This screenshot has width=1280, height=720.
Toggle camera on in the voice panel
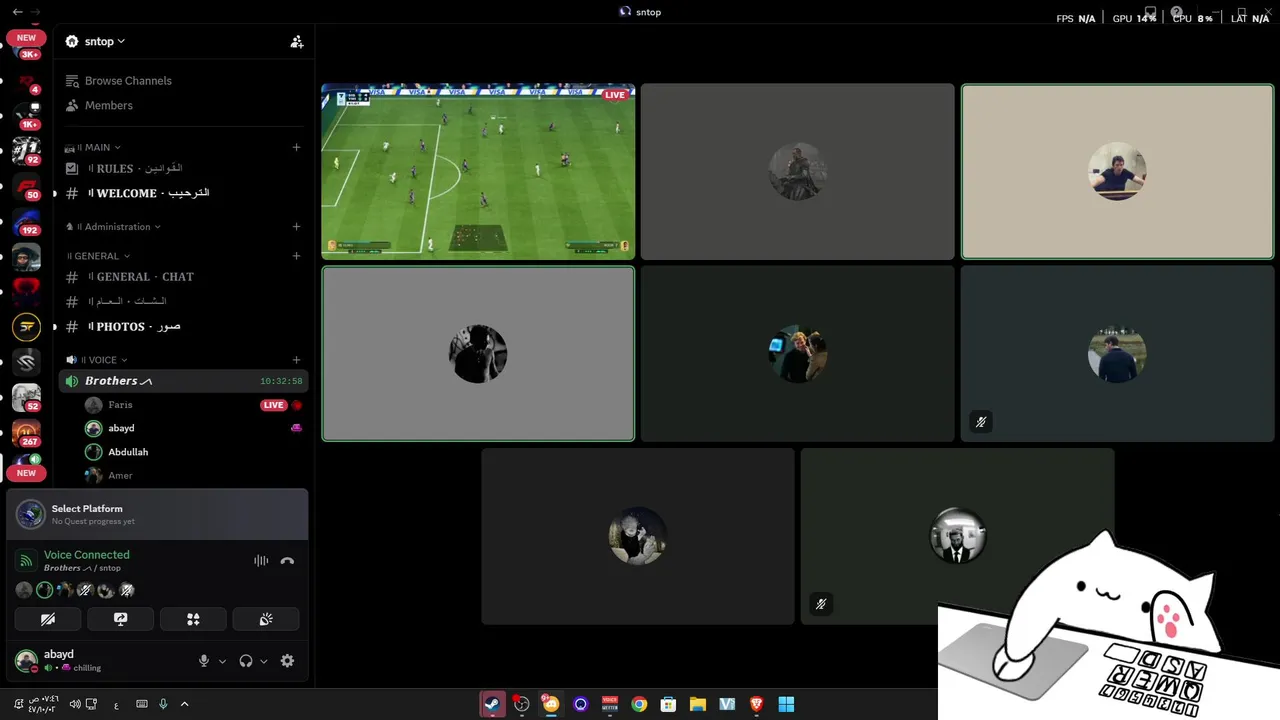tap(48, 619)
